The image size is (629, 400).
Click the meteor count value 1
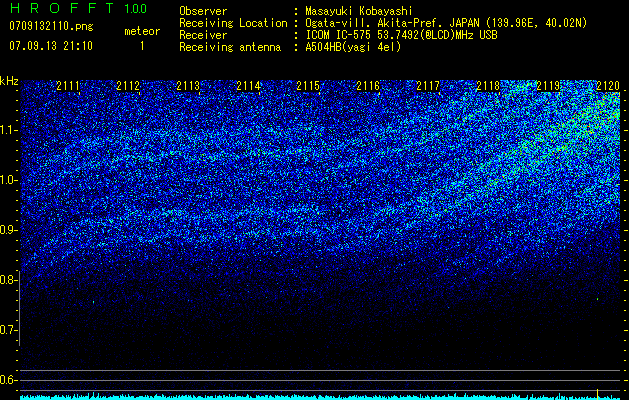click(x=142, y=46)
